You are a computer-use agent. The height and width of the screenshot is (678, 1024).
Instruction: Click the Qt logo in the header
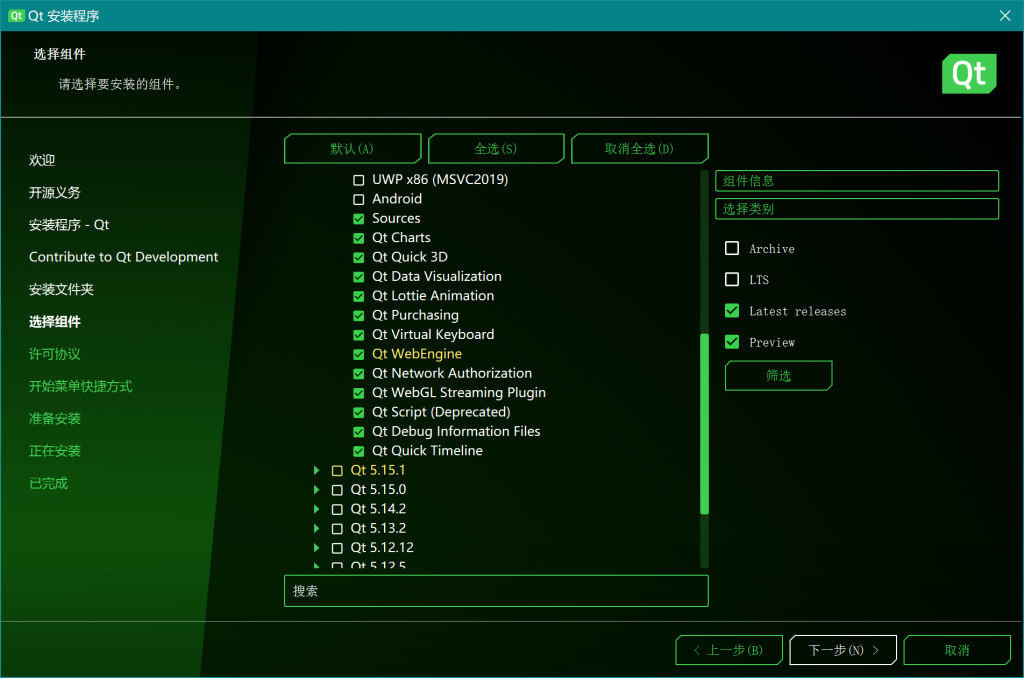point(968,74)
